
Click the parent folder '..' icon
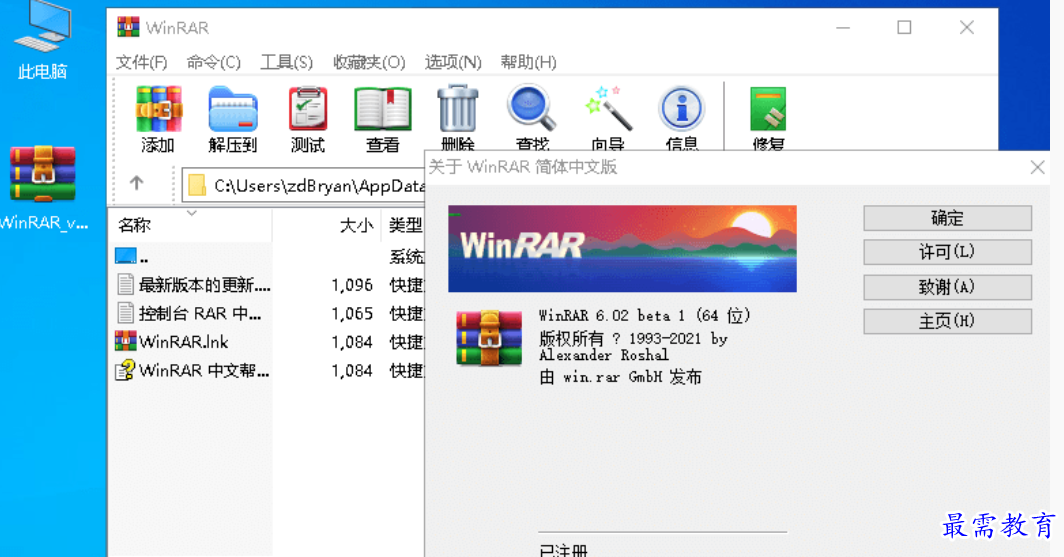[x=126, y=256]
